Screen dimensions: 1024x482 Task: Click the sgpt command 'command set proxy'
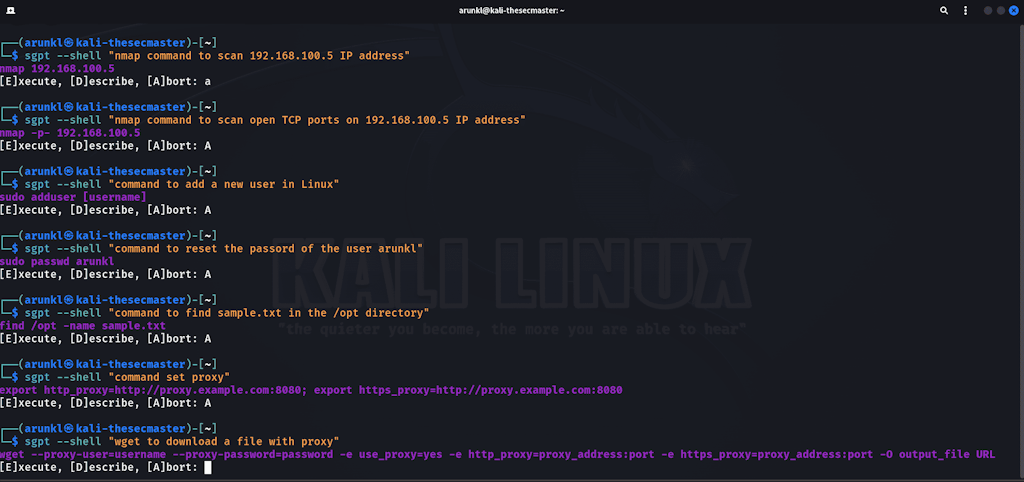tap(127, 378)
